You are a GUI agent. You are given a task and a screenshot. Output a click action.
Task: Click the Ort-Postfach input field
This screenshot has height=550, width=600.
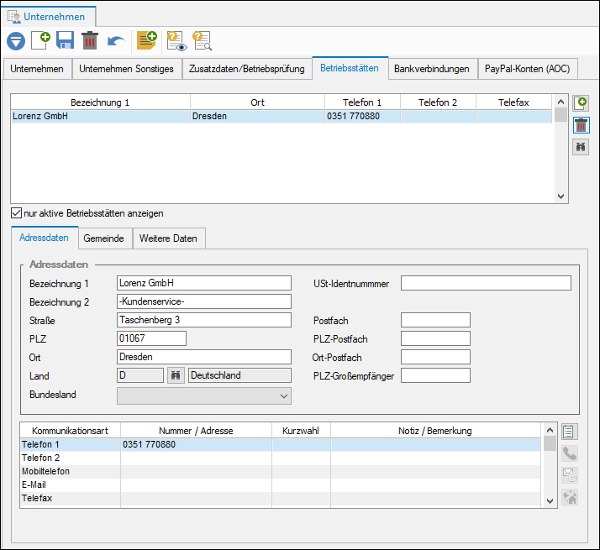(436, 357)
